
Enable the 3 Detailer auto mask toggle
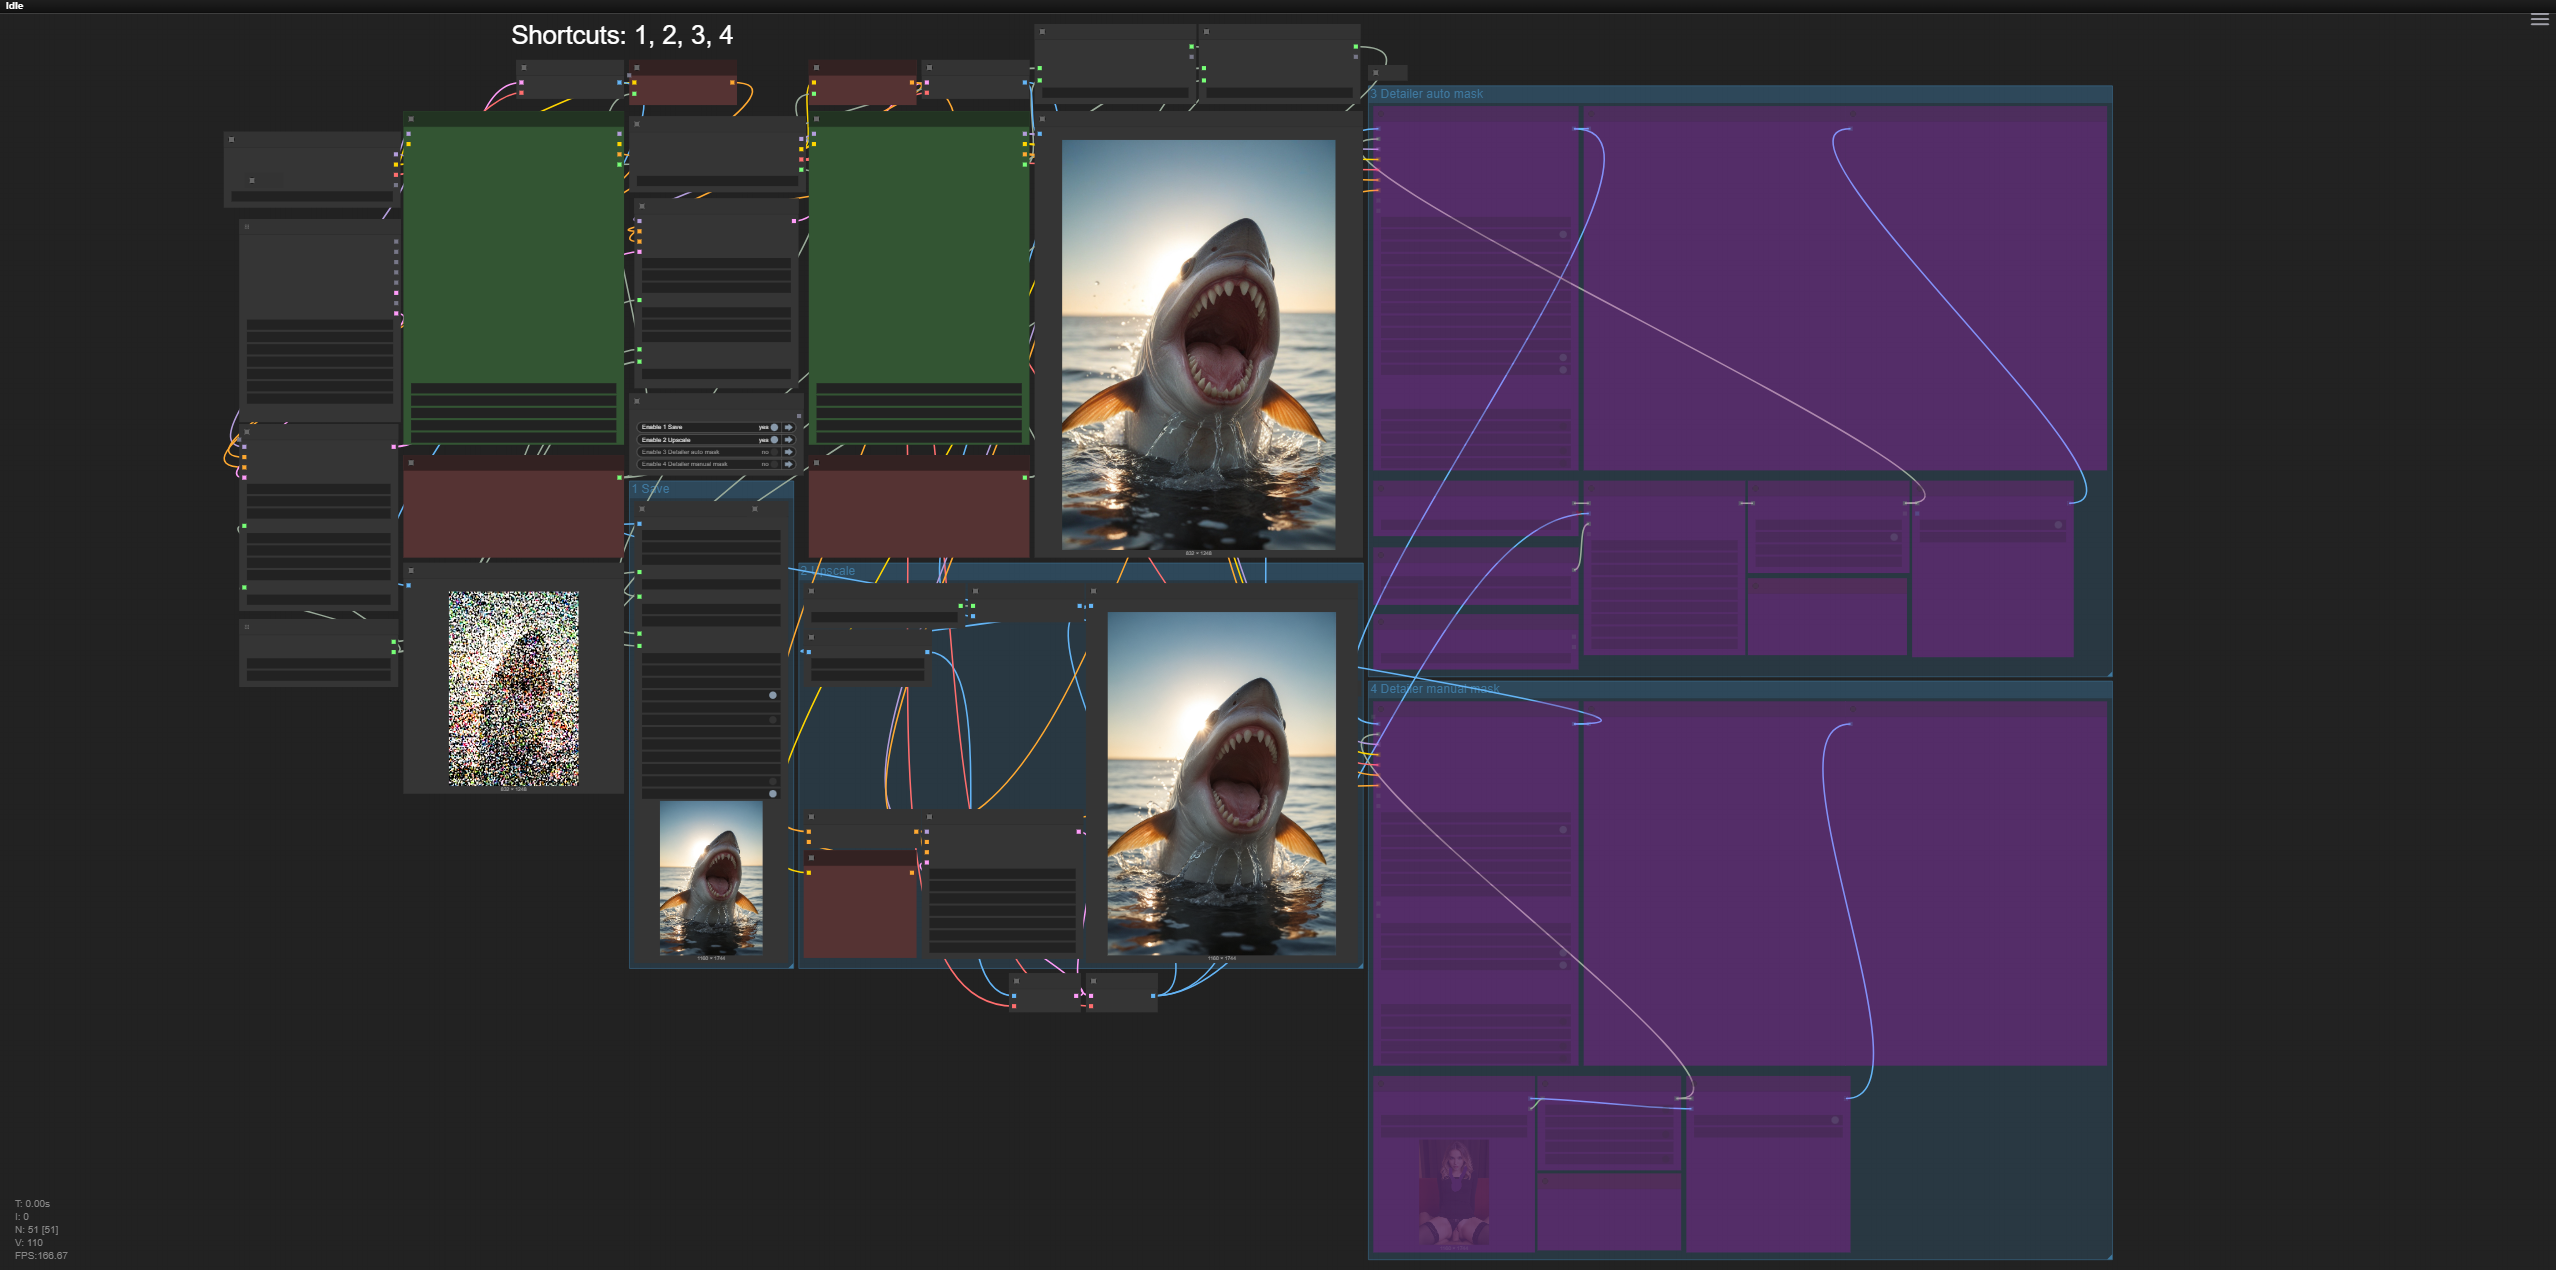click(774, 452)
